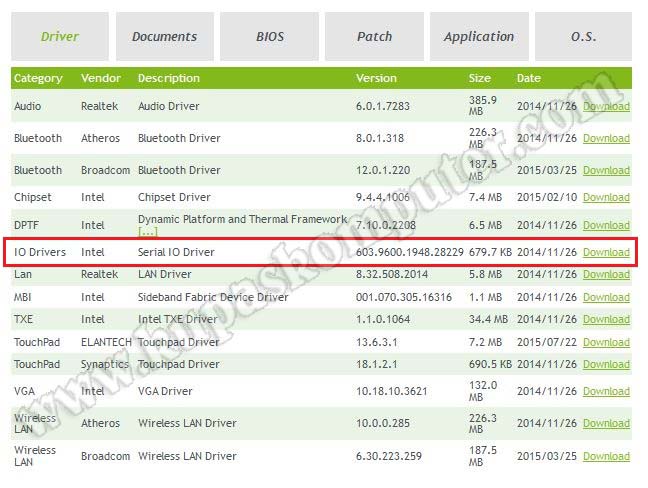The image size is (648, 488).
Task: Download the Realtek Audio Driver
Action: [x=606, y=106]
